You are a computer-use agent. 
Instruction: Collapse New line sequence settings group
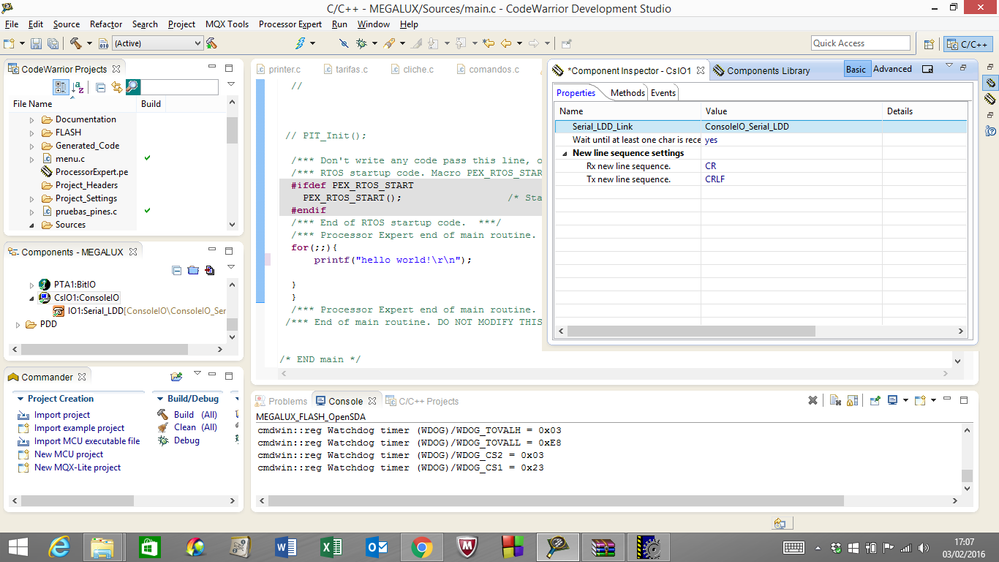pyautogui.click(x=565, y=153)
